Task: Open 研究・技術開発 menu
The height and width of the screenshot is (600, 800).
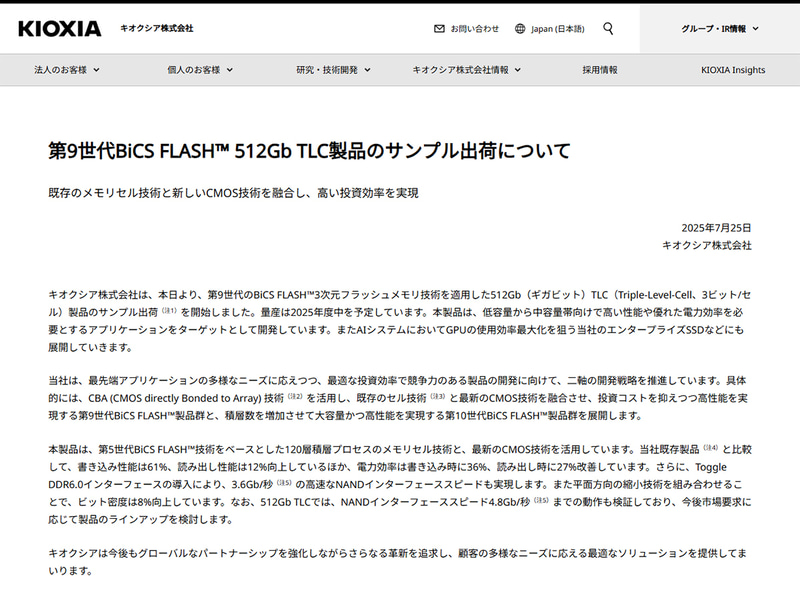Action: 334,70
